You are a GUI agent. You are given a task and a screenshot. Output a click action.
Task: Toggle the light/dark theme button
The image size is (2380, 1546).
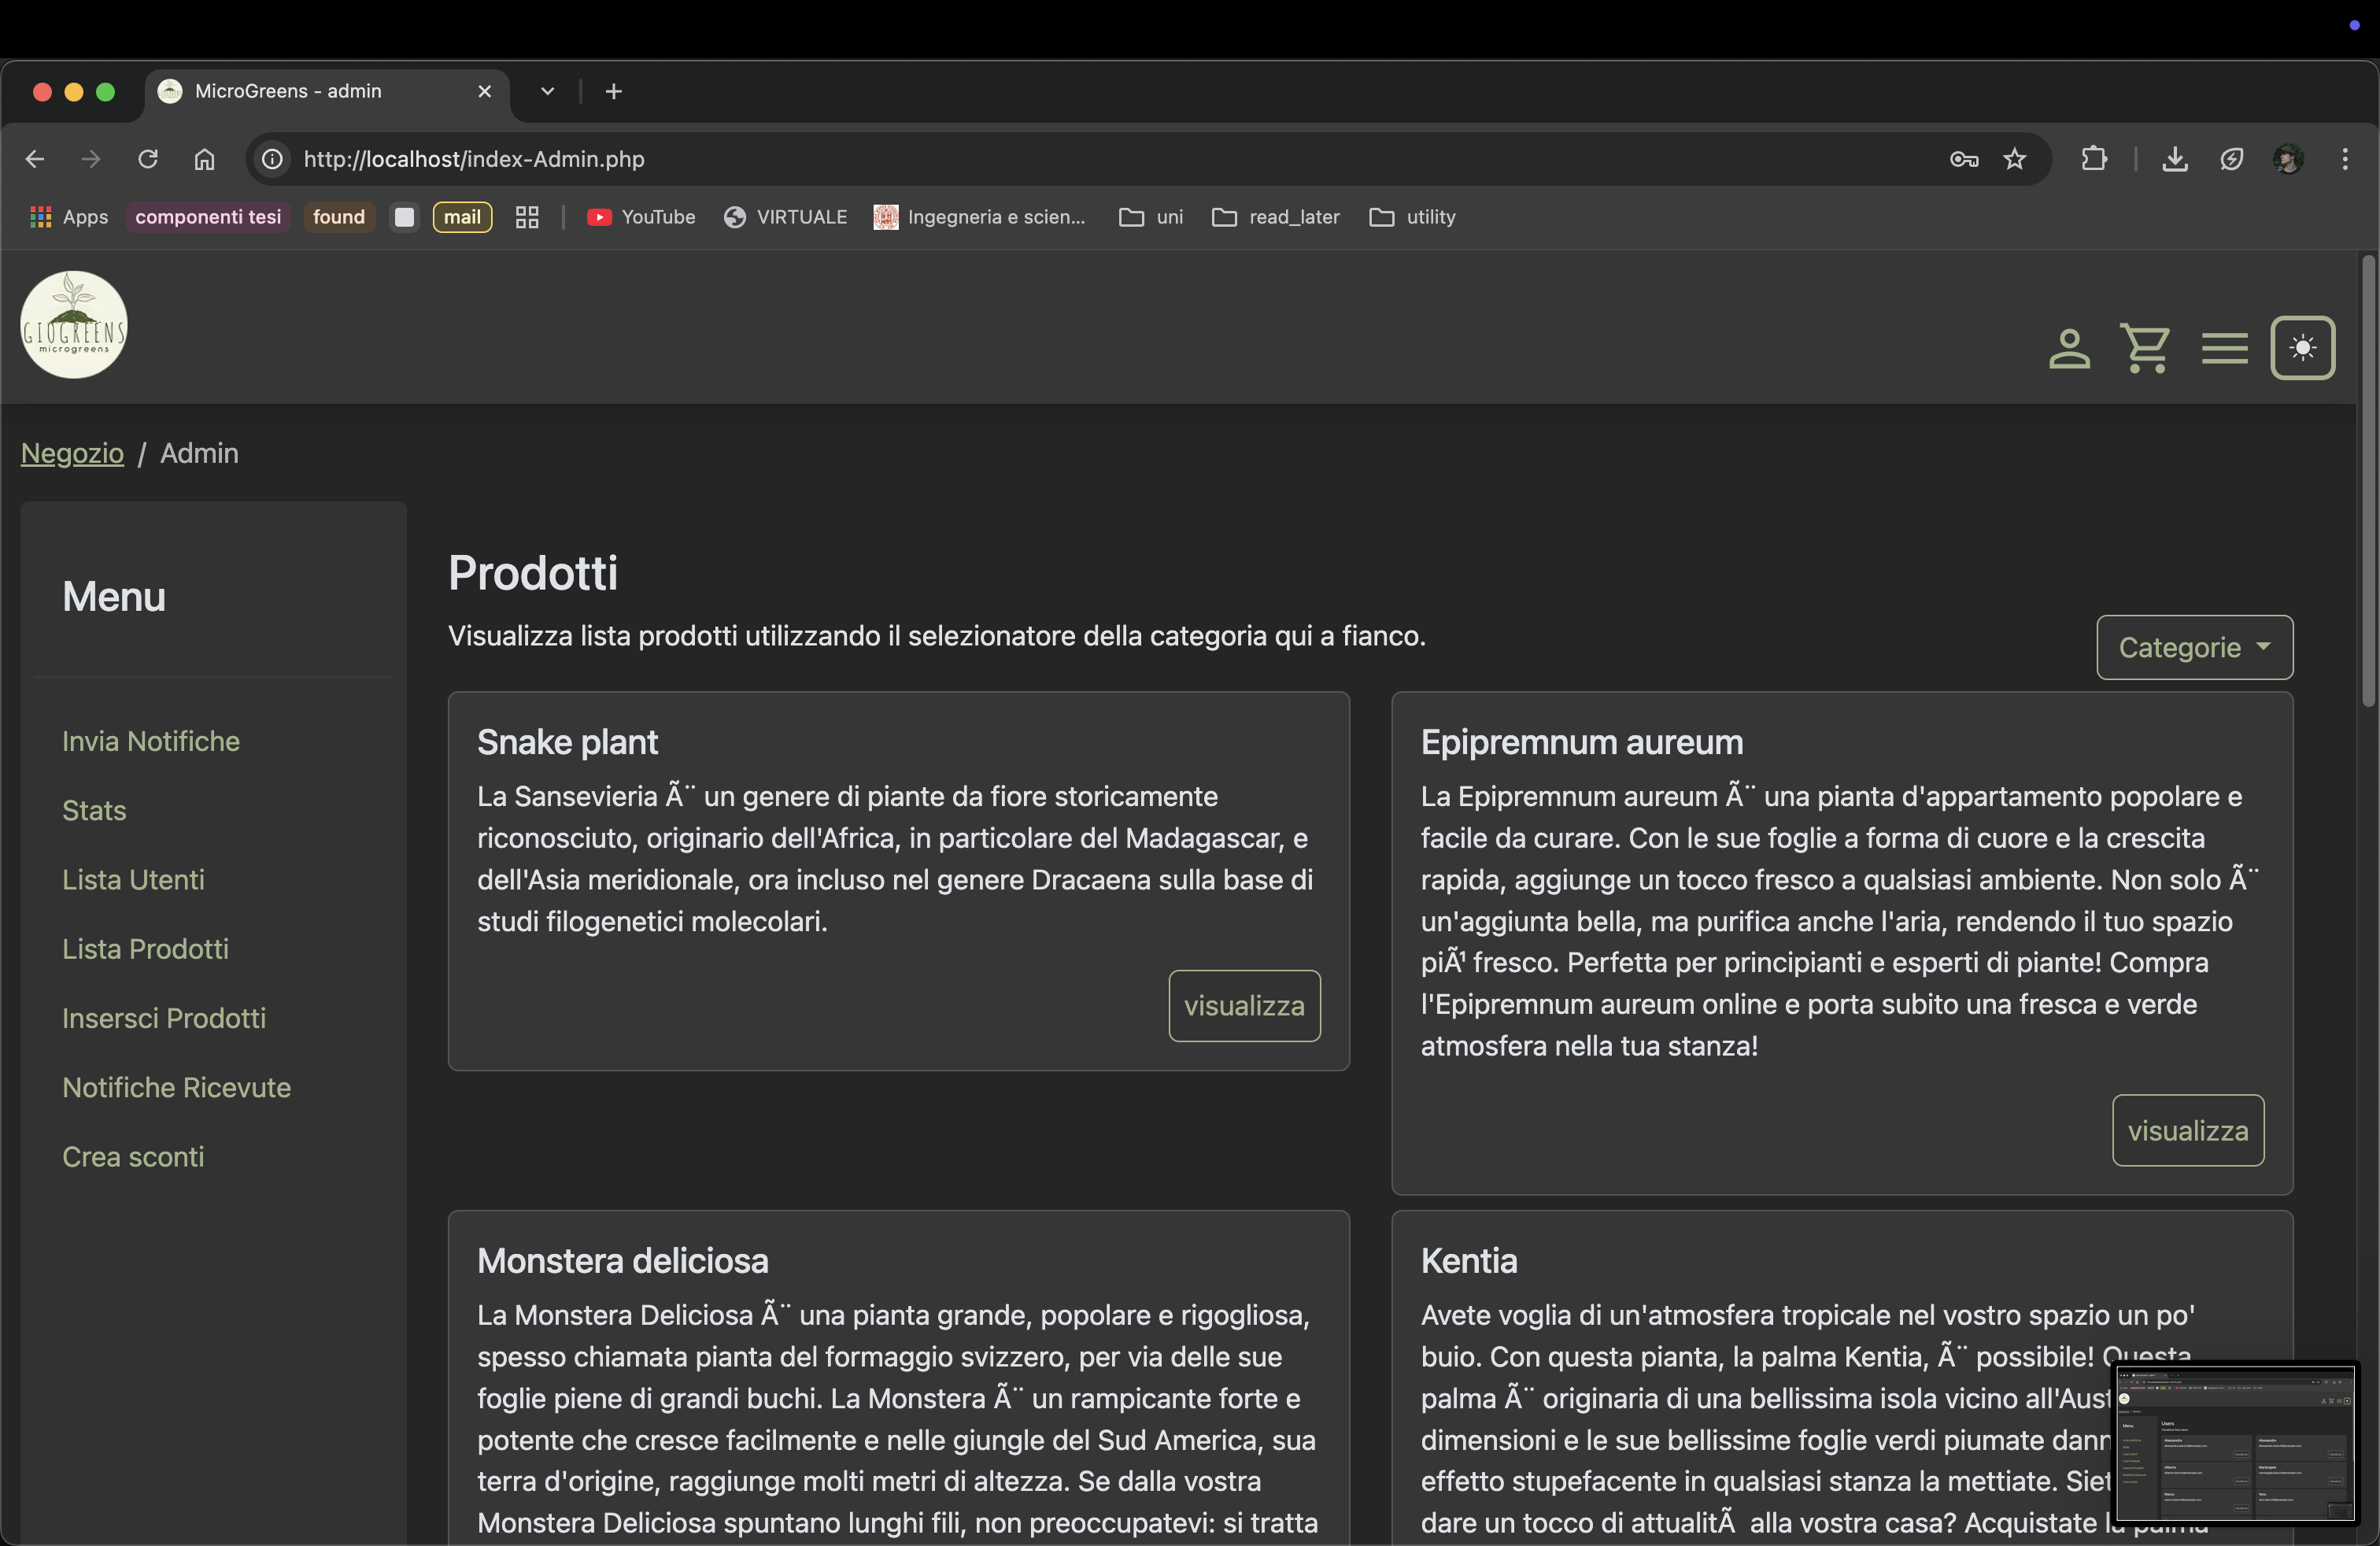[2302, 348]
